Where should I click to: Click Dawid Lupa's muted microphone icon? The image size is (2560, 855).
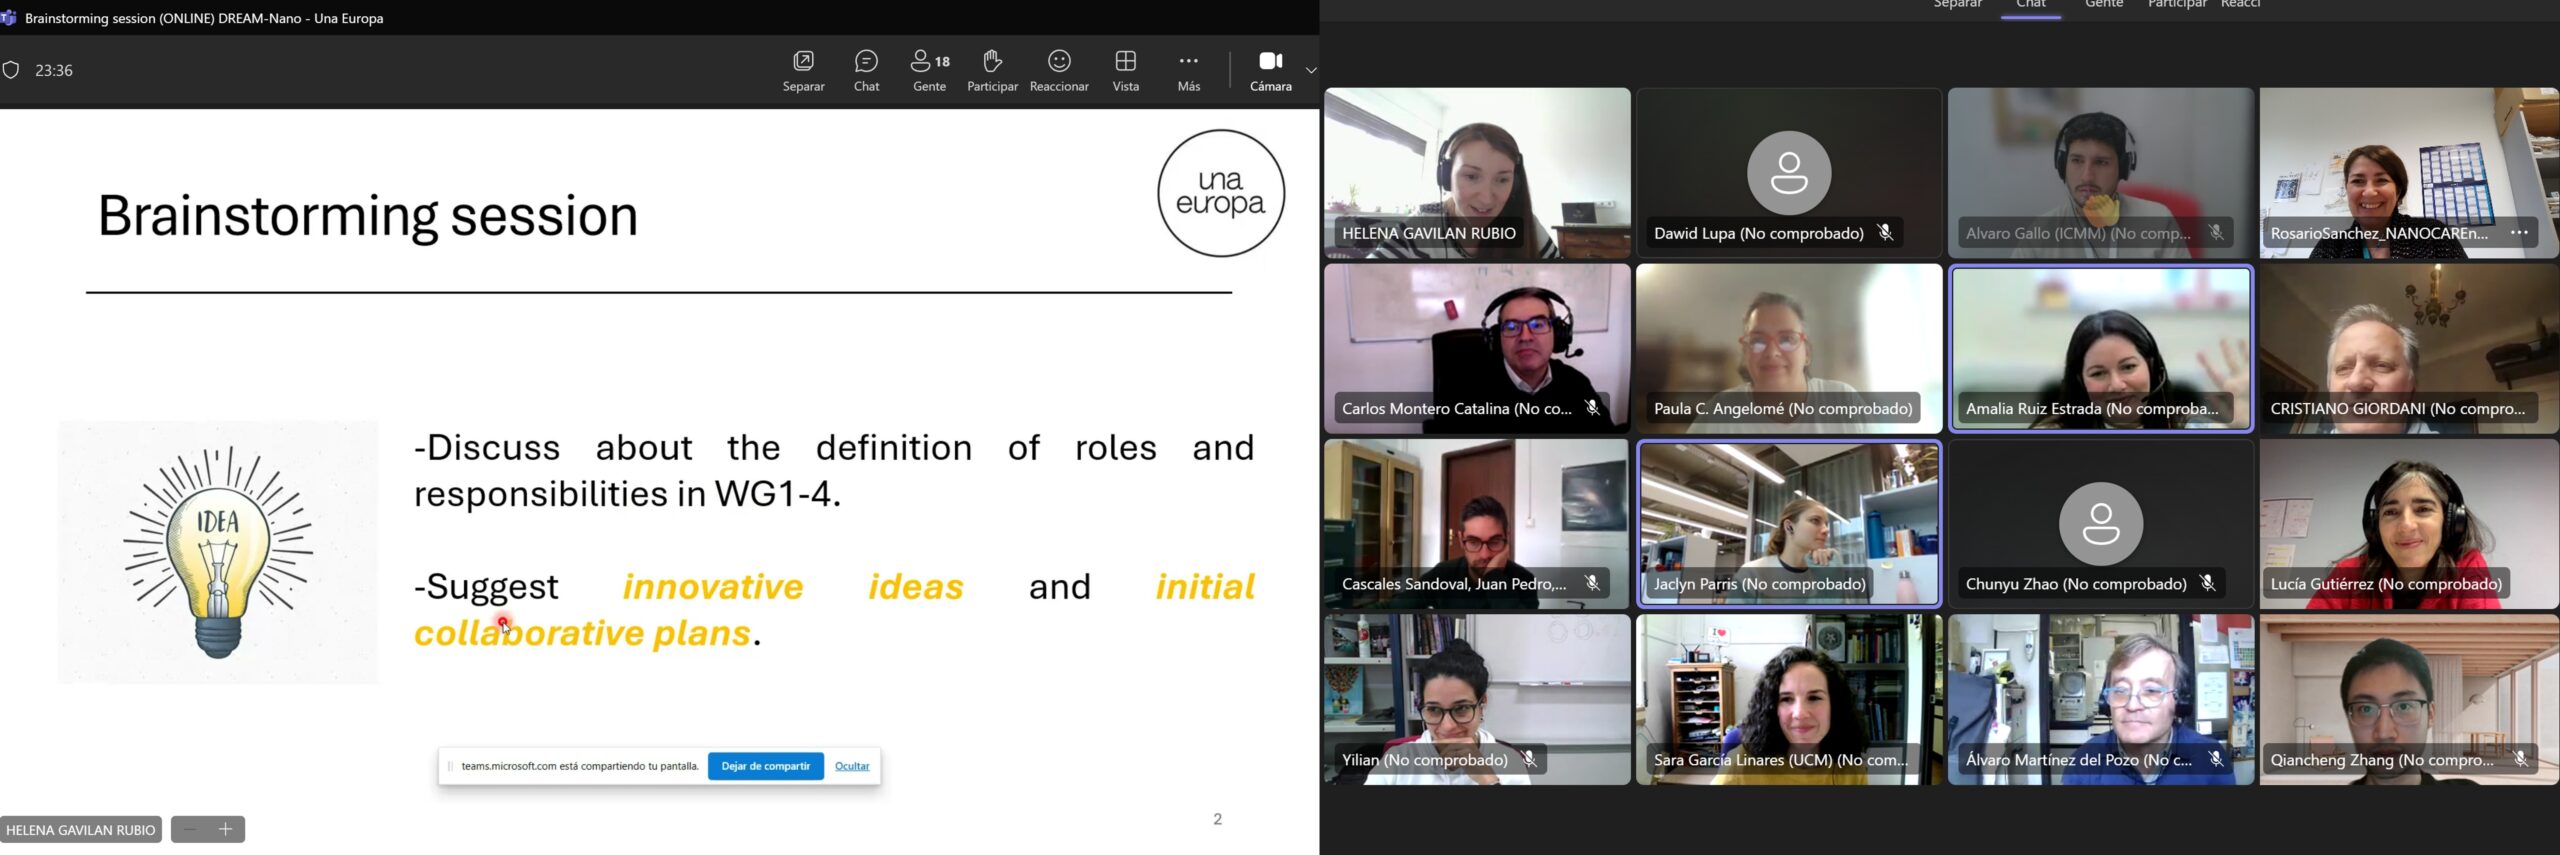[x=1885, y=233]
